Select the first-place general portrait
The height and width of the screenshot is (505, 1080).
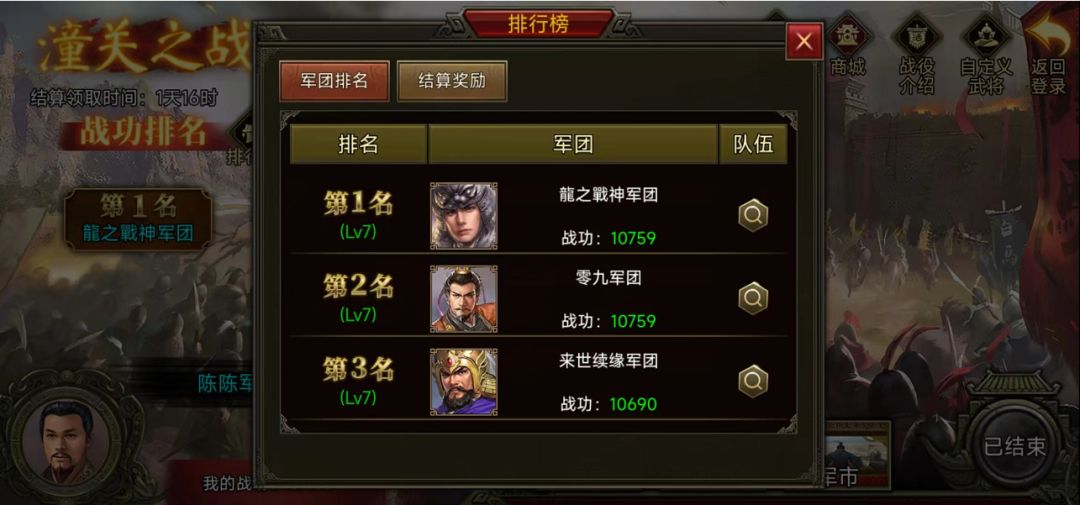click(x=464, y=216)
